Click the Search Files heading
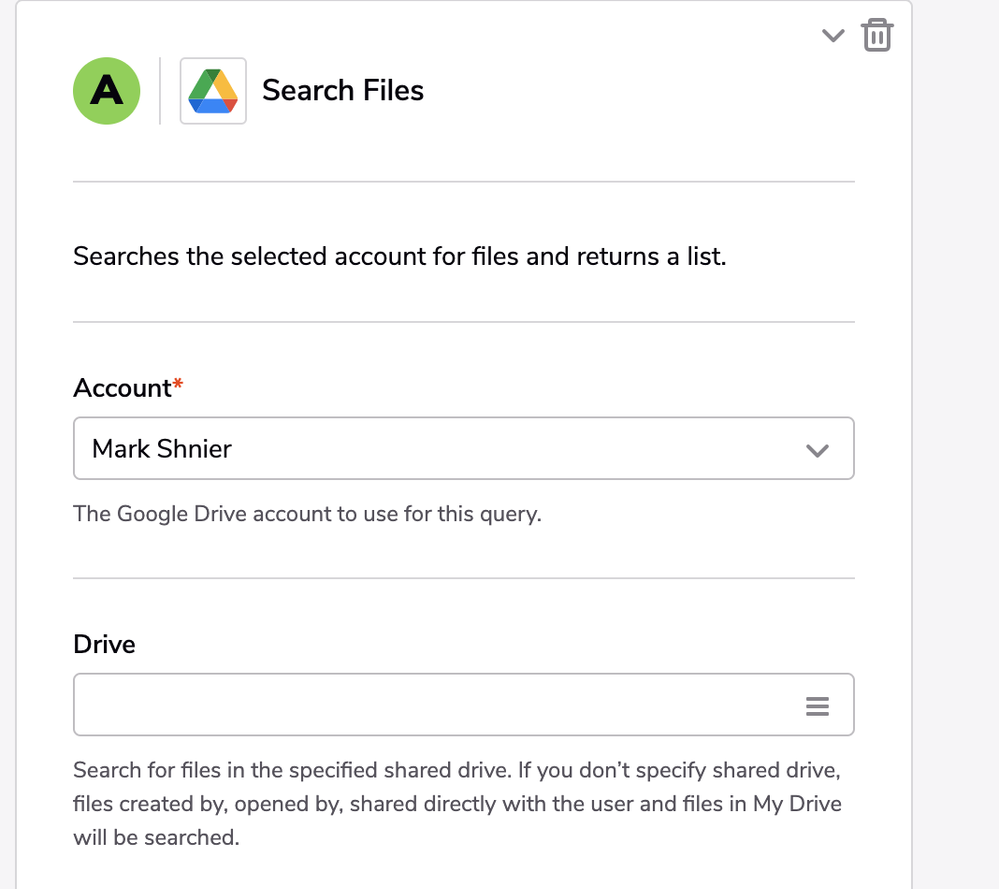The height and width of the screenshot is (889, 999). [x=343, y=90]
